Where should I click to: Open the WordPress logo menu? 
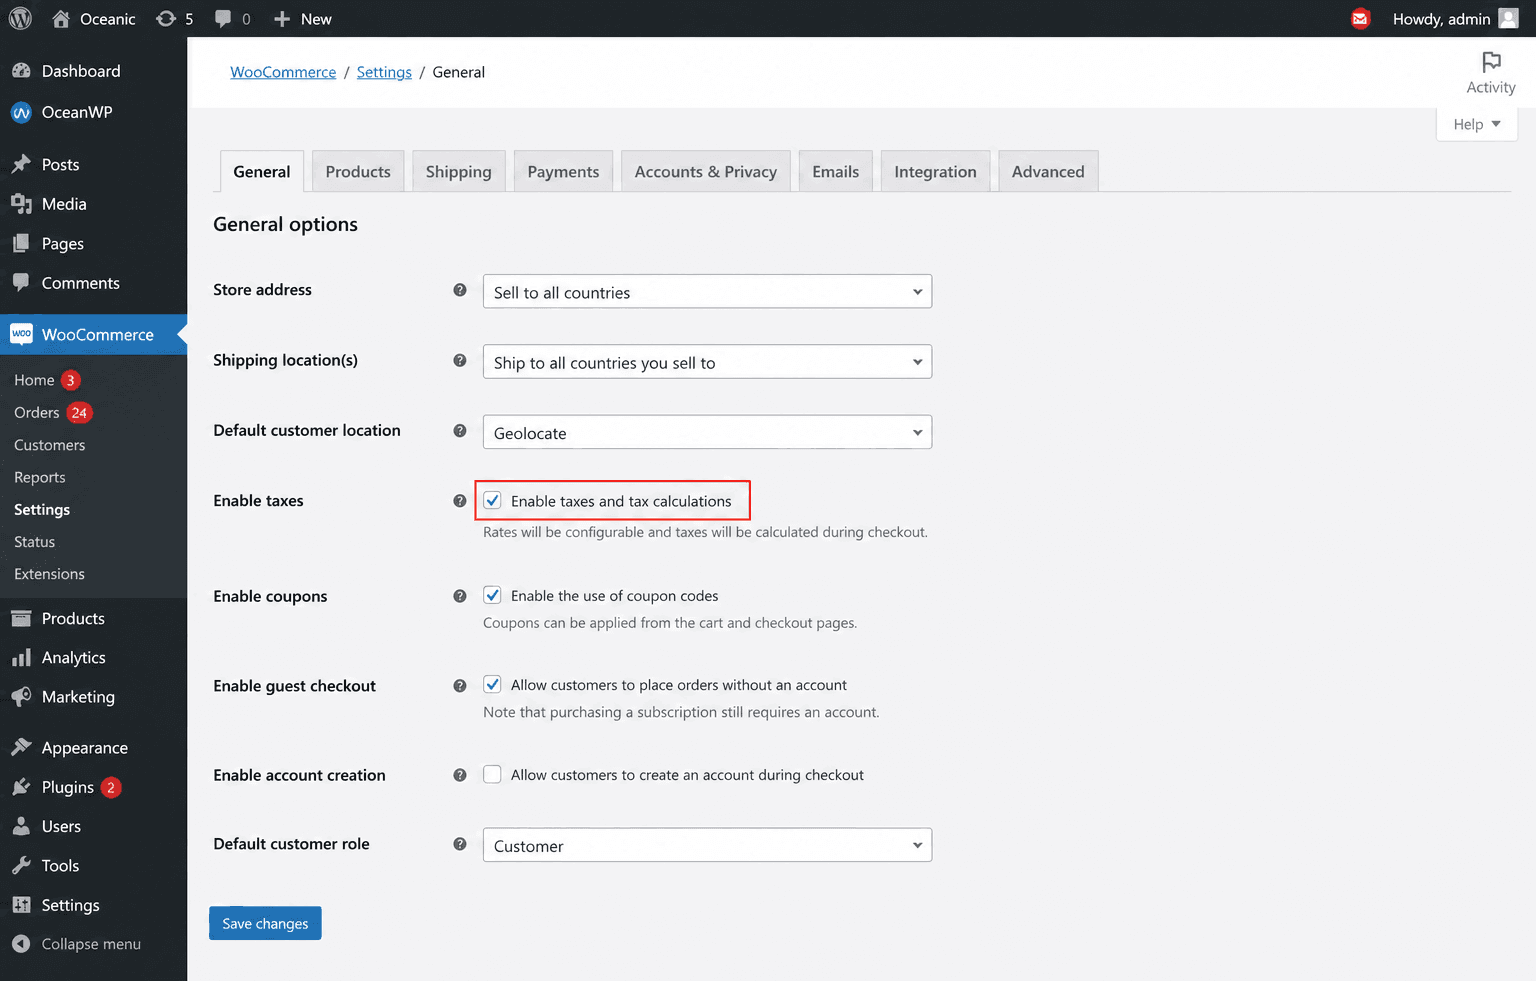pyautogui.click(x=20, y=19)
